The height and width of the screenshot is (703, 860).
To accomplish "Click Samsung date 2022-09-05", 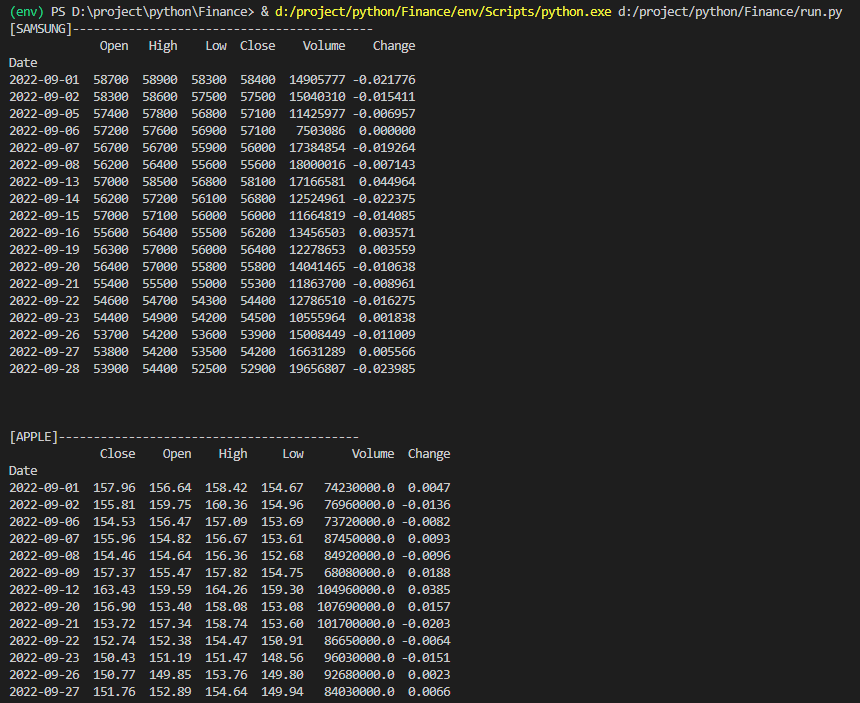I will click(44, 114).
